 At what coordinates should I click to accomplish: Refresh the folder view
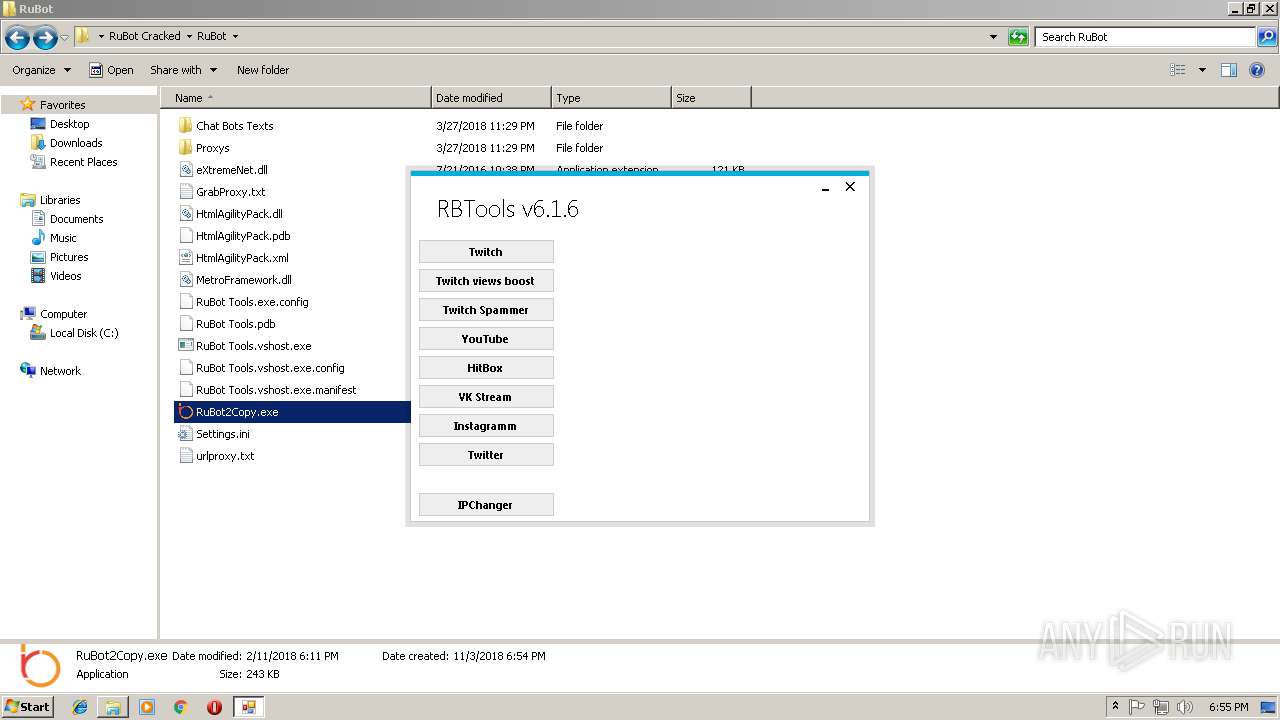(x=1018, y=37)
